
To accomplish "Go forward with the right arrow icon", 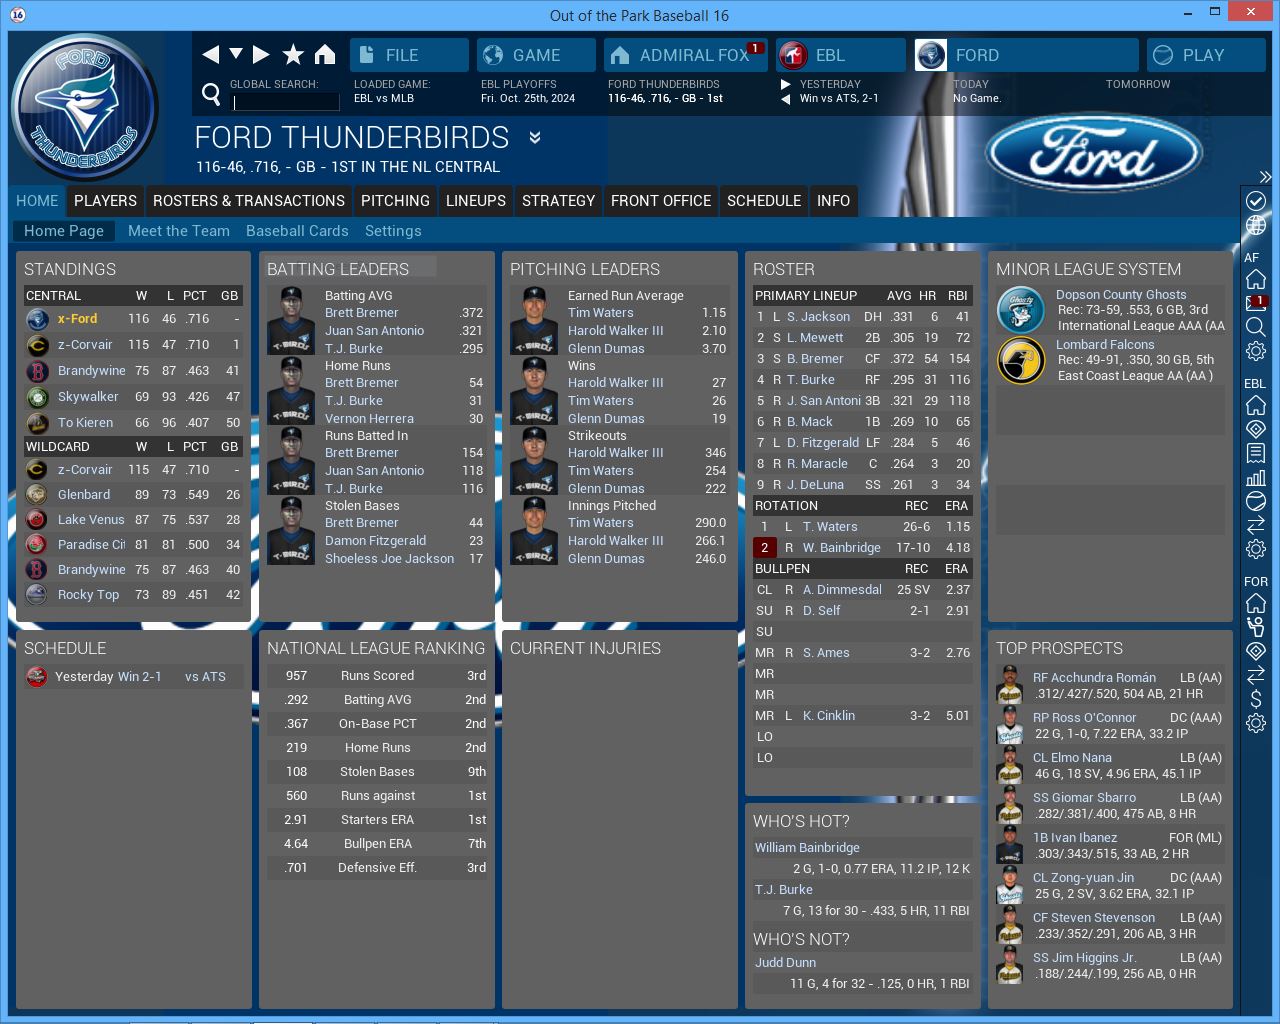I will click(261, 55).
